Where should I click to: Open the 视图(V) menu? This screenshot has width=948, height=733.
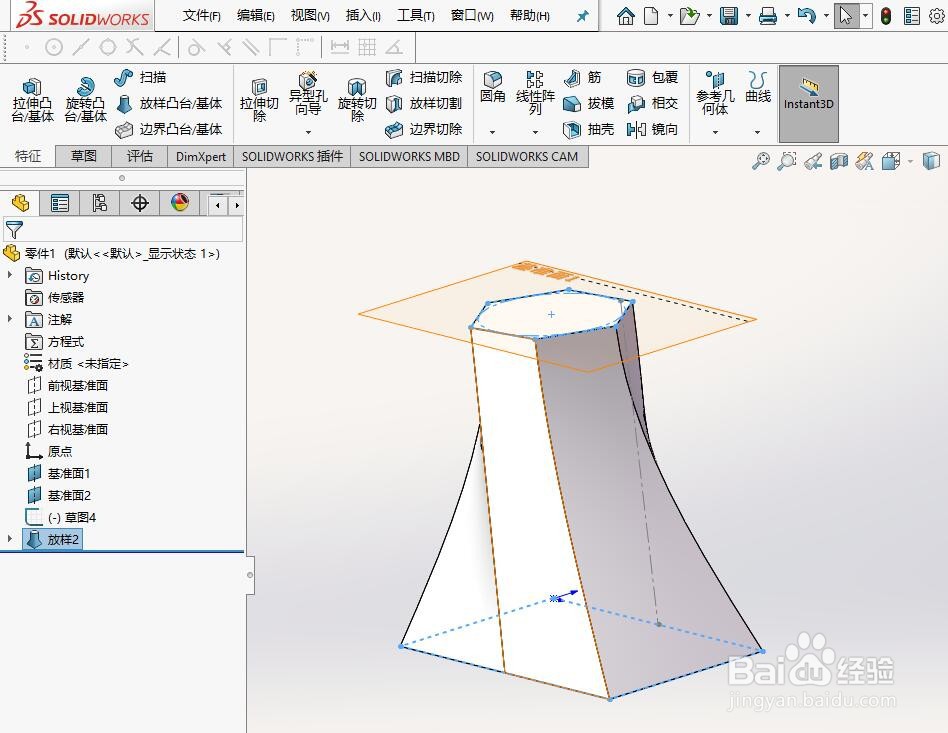point(310,16)
